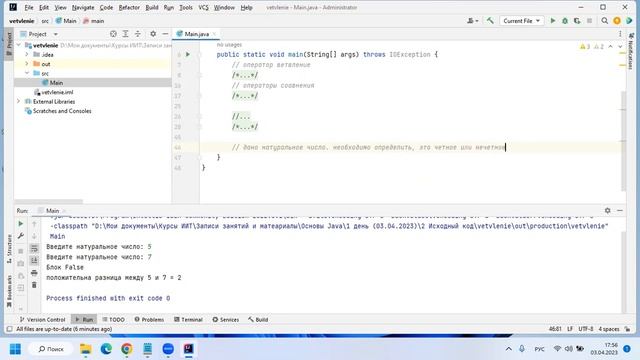Open the editor tabs options menu
This screenshot has height=360, width=640.
(620, 34)
